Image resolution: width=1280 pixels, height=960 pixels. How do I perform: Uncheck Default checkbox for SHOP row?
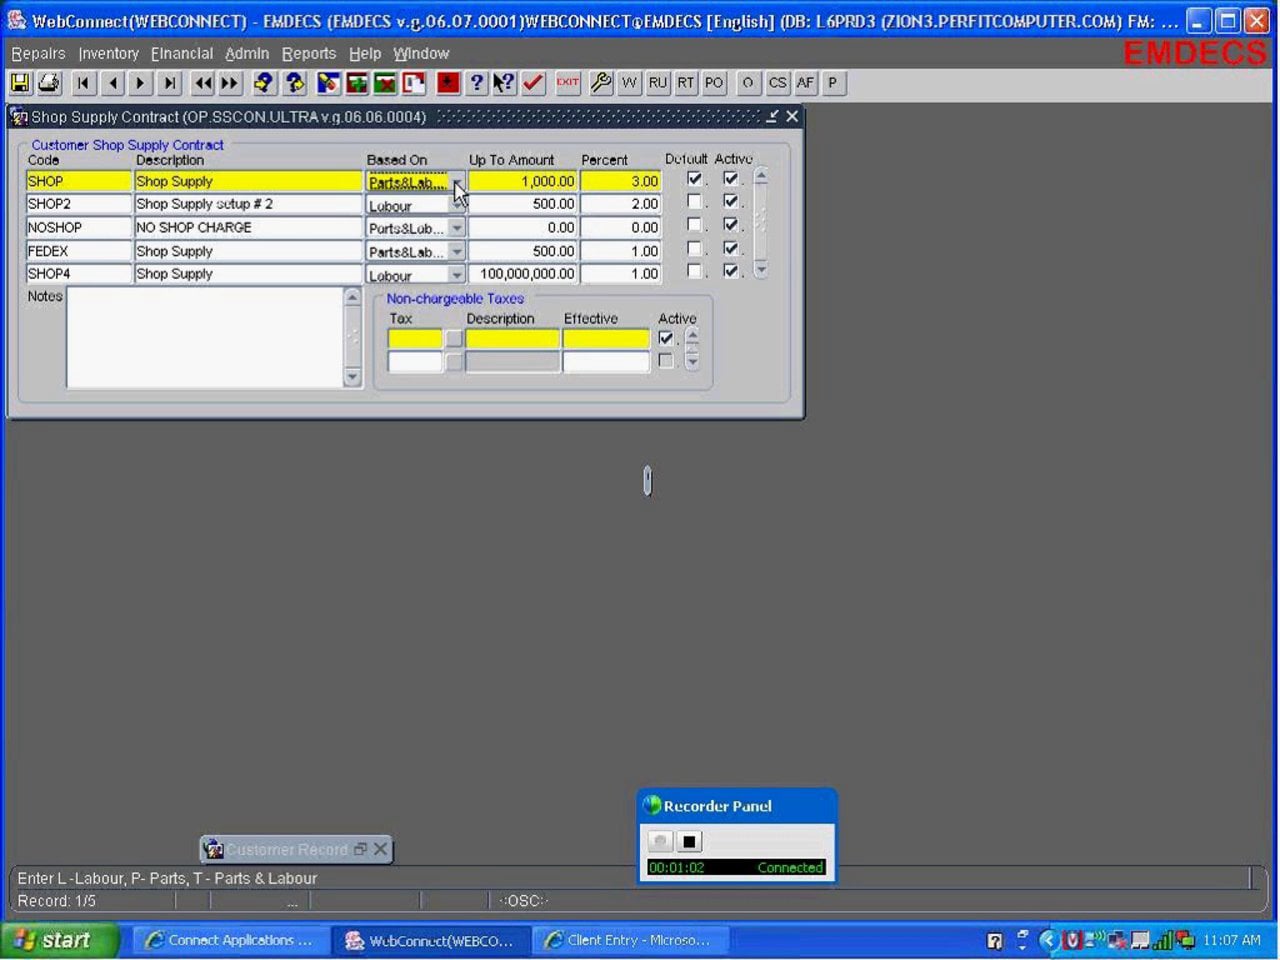694,178
